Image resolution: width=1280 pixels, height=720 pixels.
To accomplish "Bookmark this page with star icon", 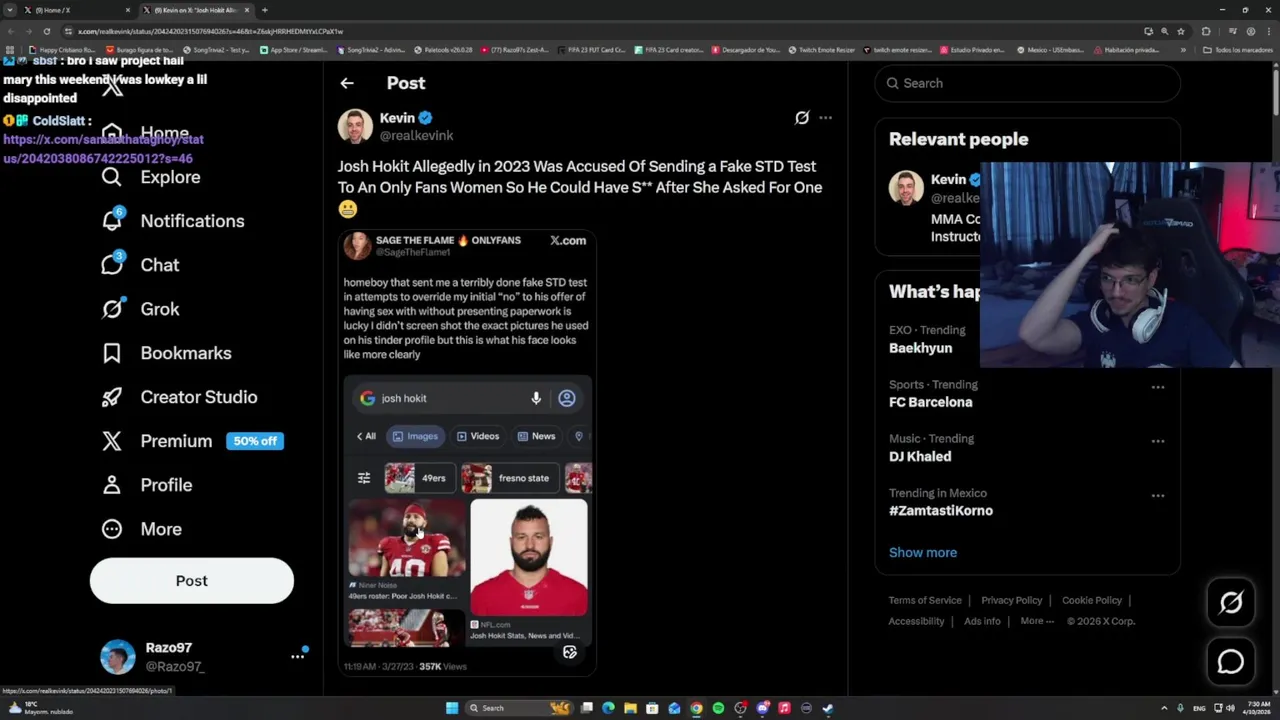I will coord(1180,31).
